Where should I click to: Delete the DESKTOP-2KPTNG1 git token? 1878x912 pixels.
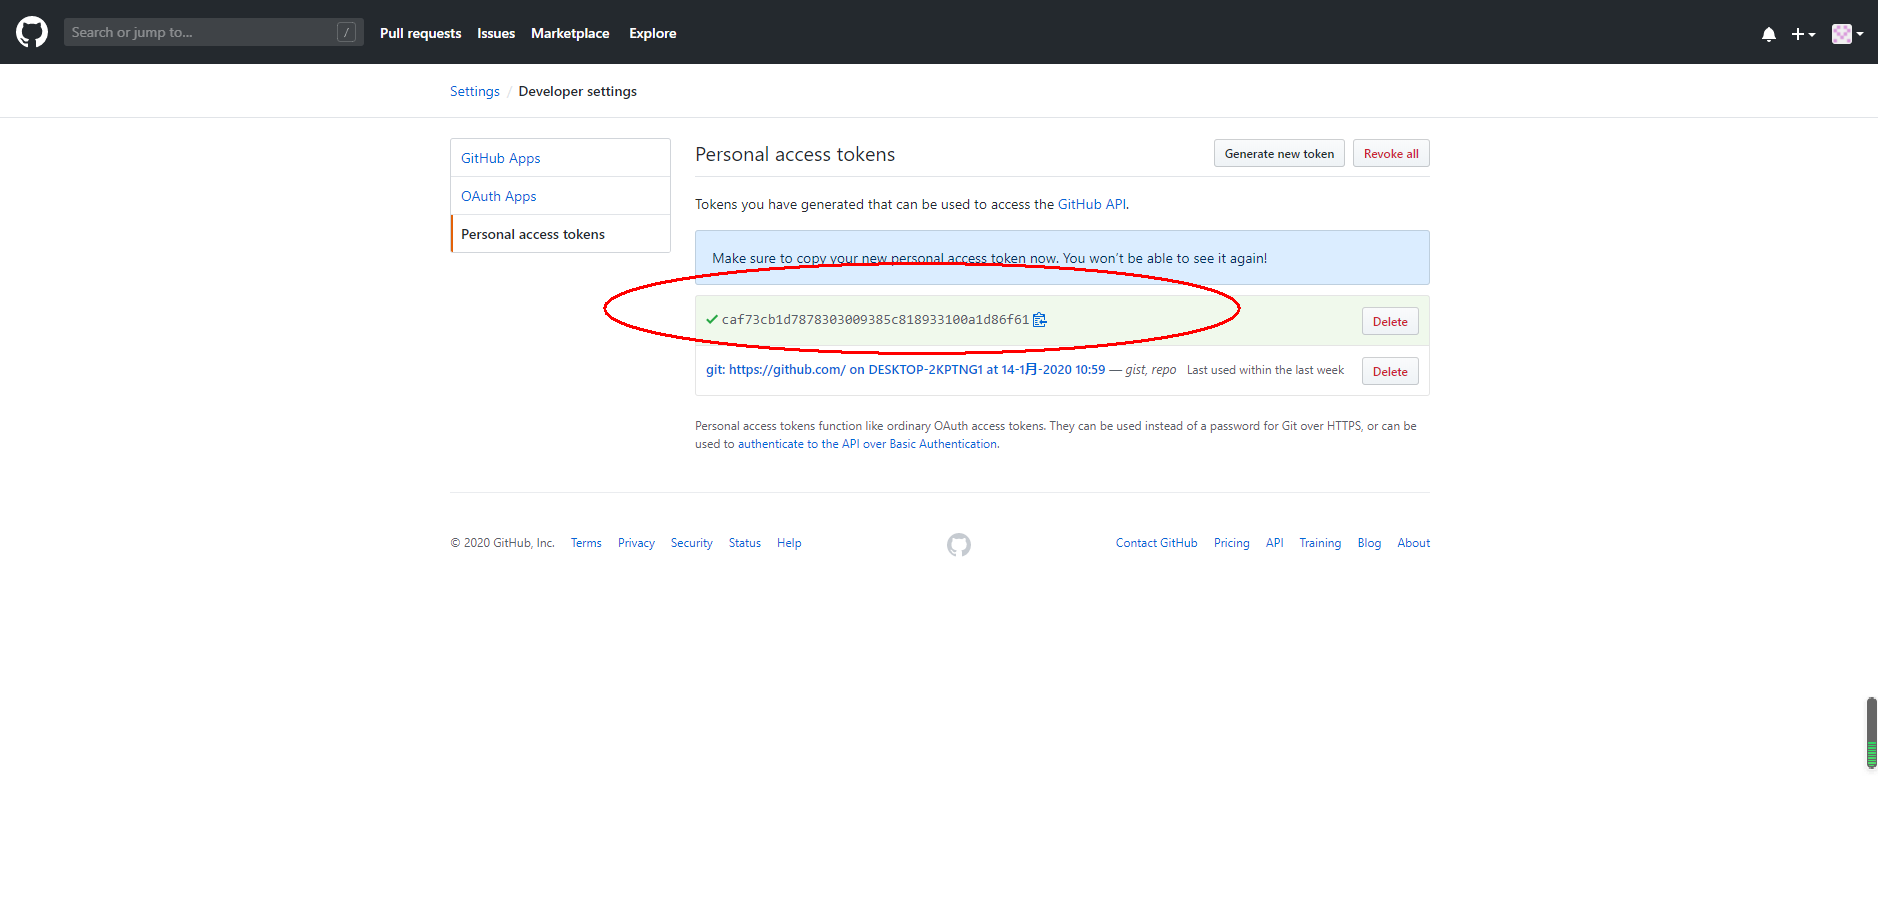pyautogui.click(x=1390, y=371)
